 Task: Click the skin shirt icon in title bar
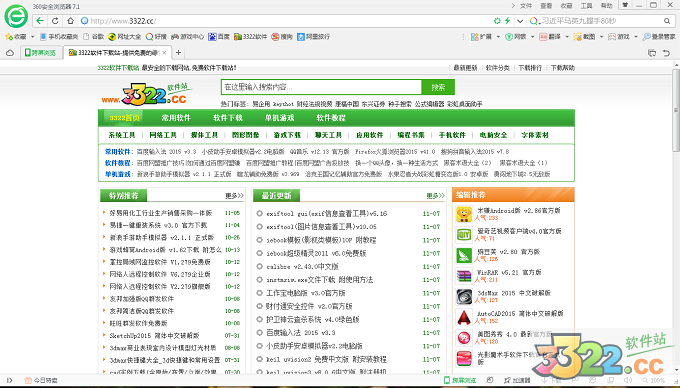[625, 5]
